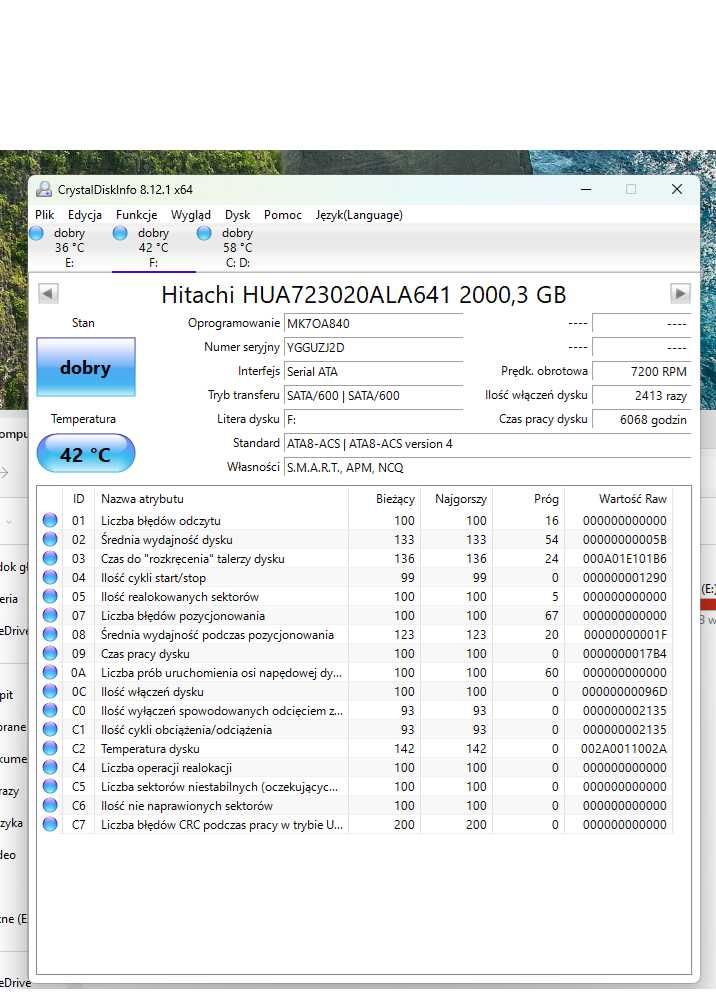Click the status orb of attribute 01
Screen dimensions: 716x995
[50, 520]
